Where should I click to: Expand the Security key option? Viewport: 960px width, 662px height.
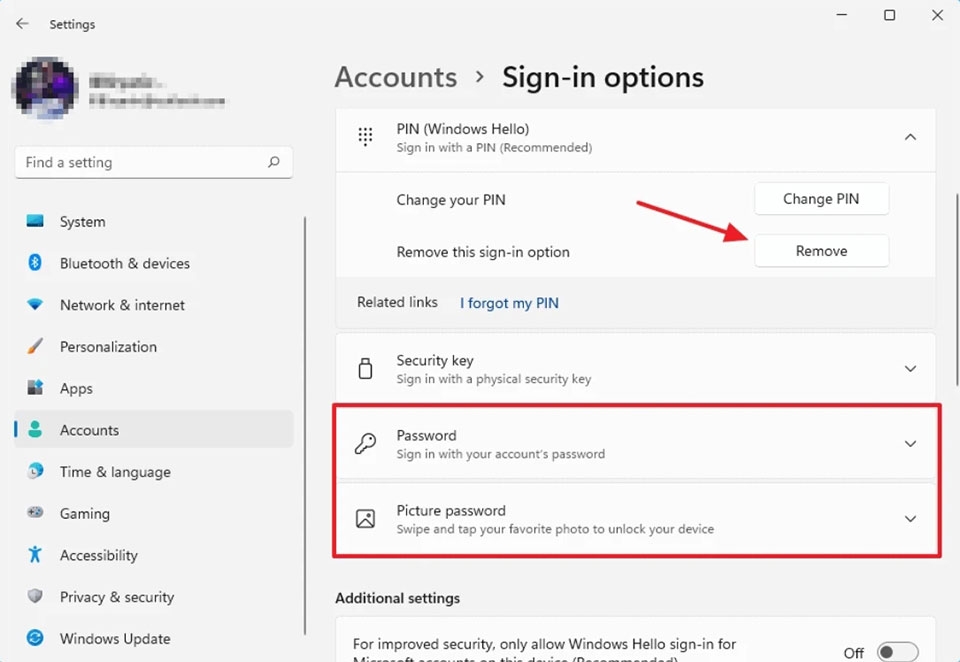click(910, 369)
